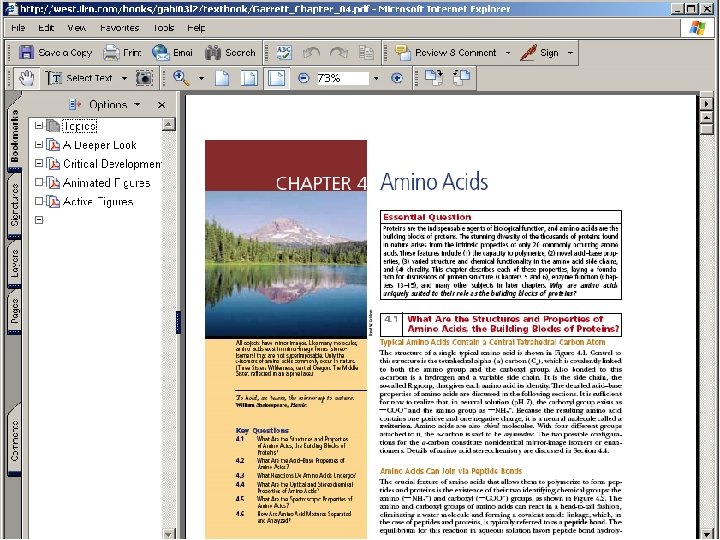The image size is (720, 540).
Task: Click the Fit Width page icon
Action: tap(276, 79)
